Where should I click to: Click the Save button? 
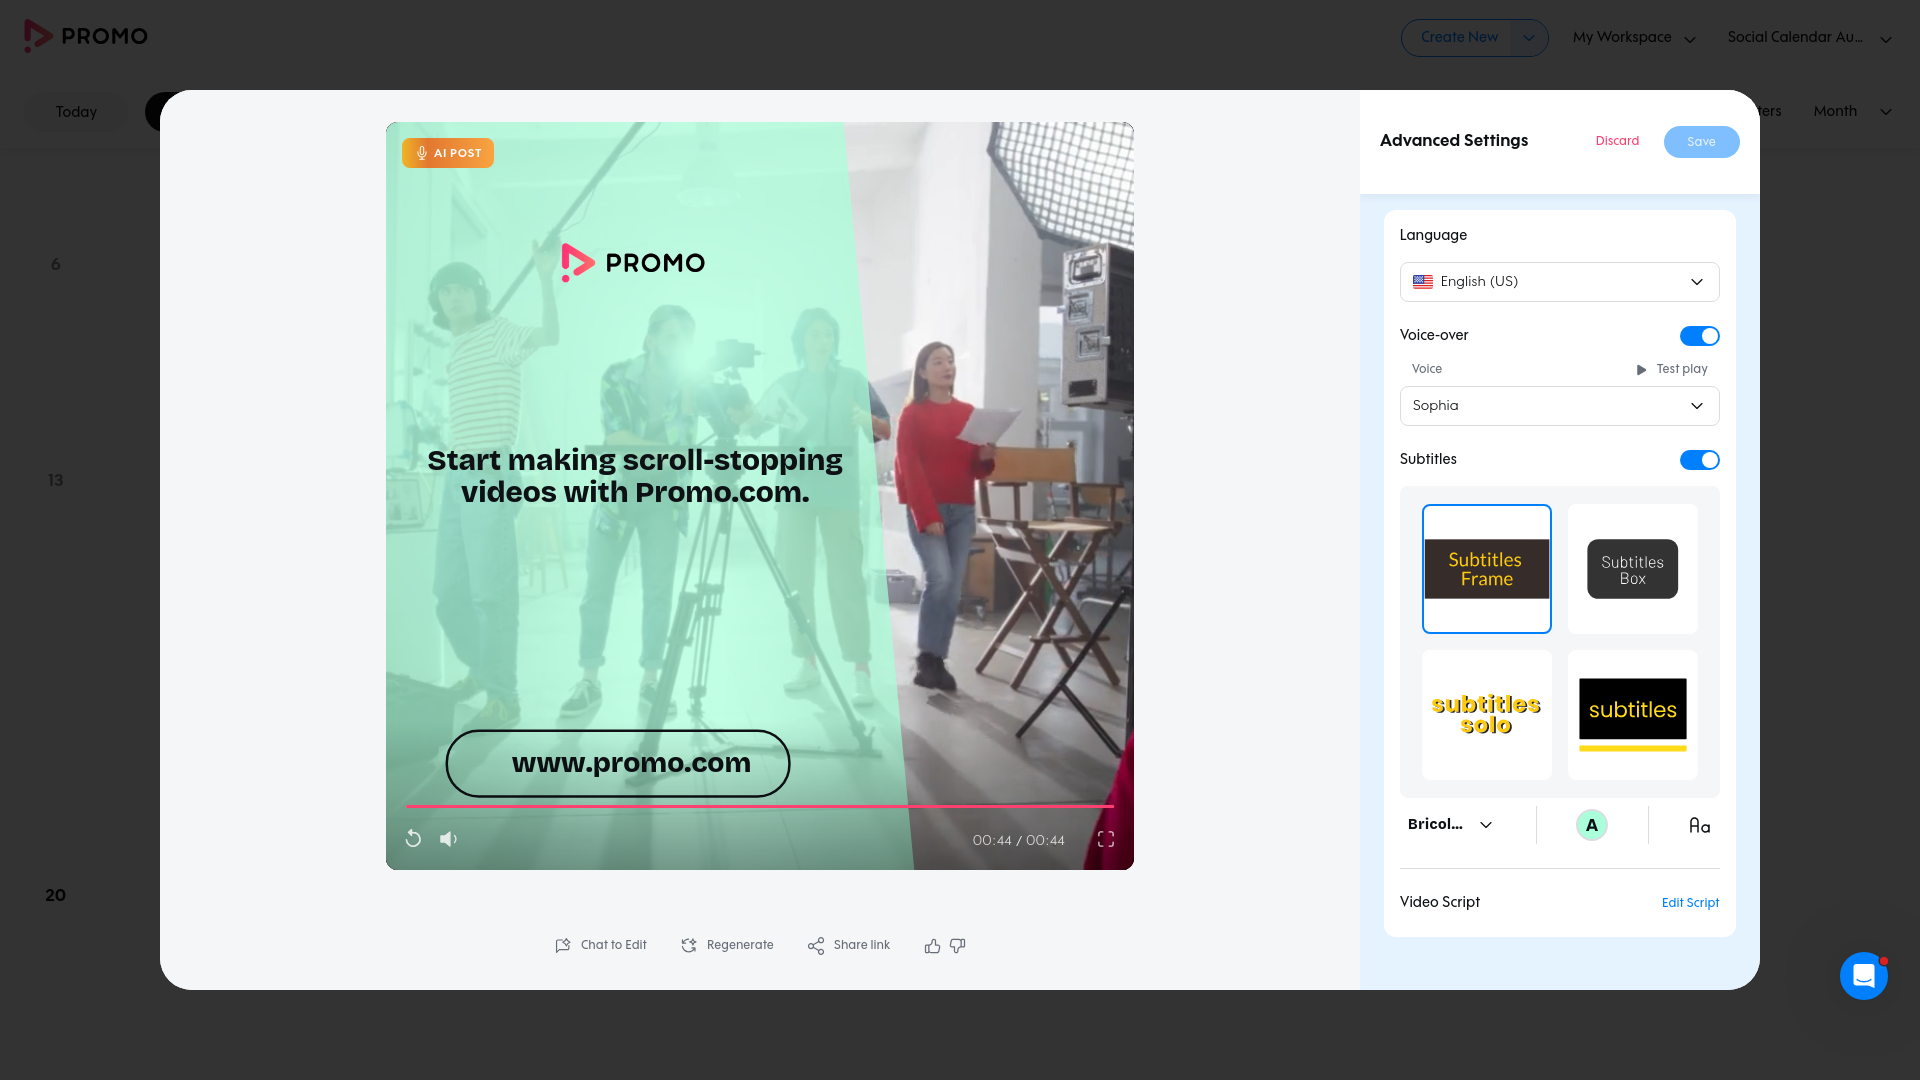point(1701,142)
